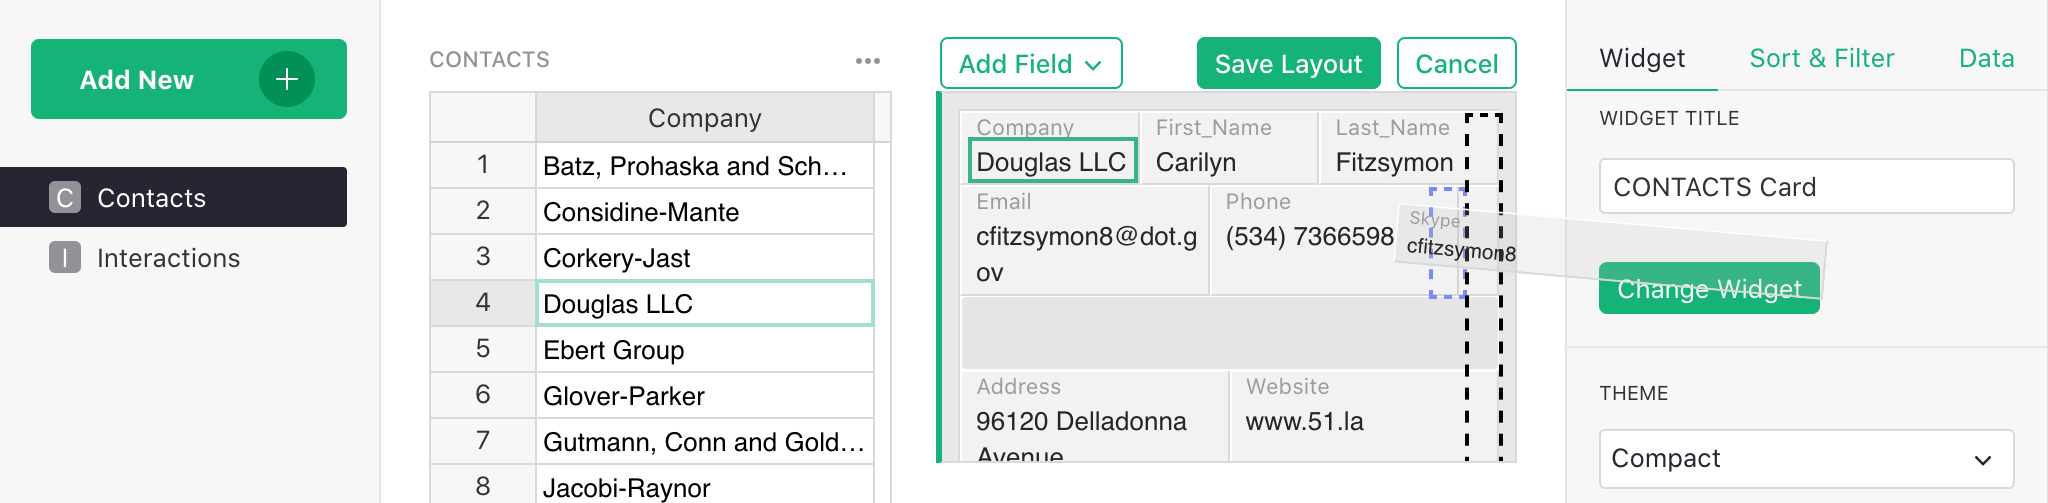Select the Phone field in the card
Viewport: 2048px width, 503px height.
click(x=1308, y=237)
